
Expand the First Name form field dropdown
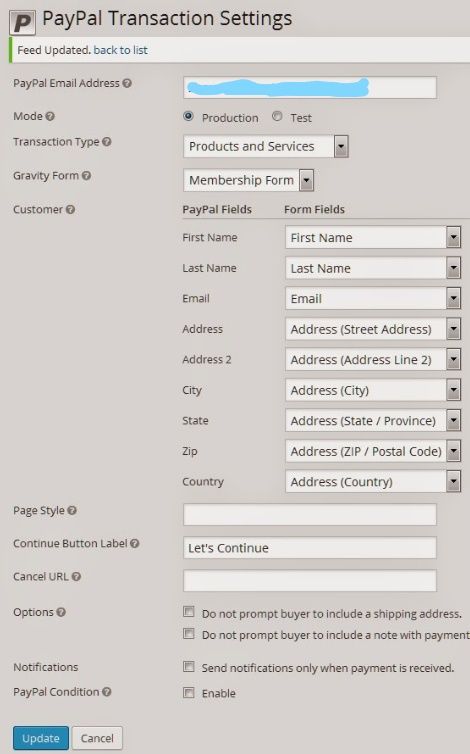[x=373, y=238]
